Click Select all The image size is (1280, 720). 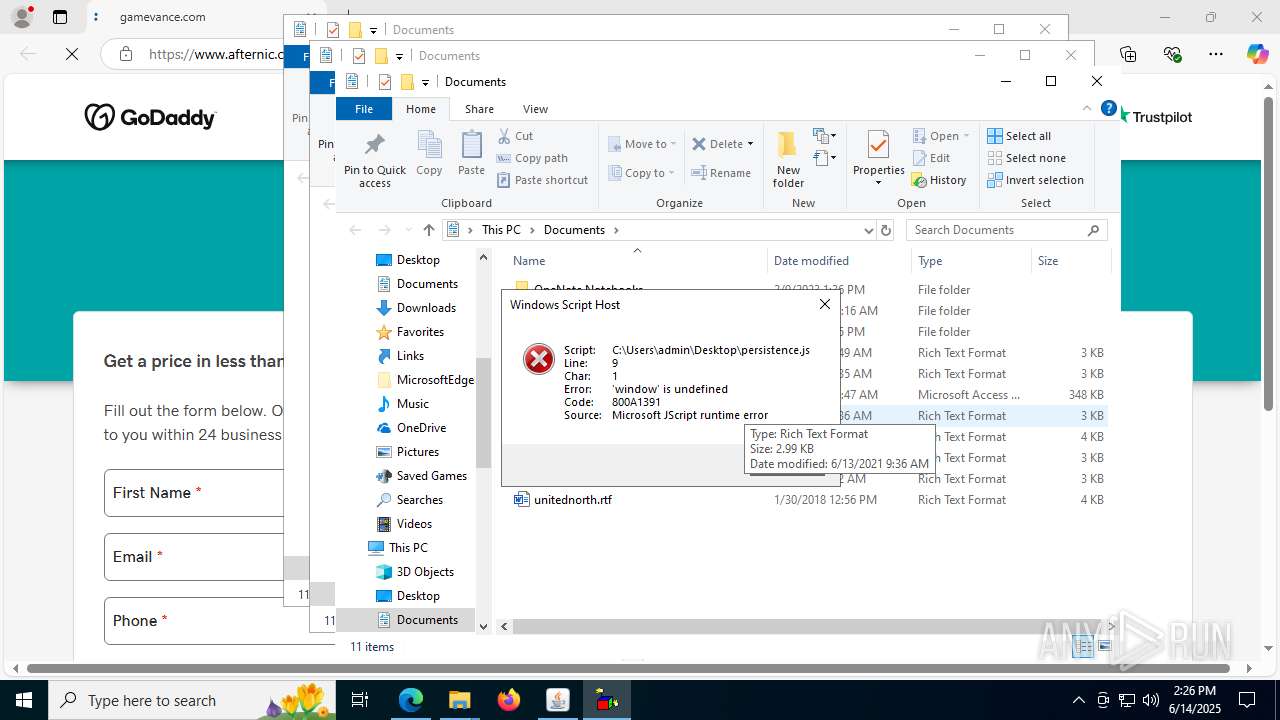point(1019,136)
